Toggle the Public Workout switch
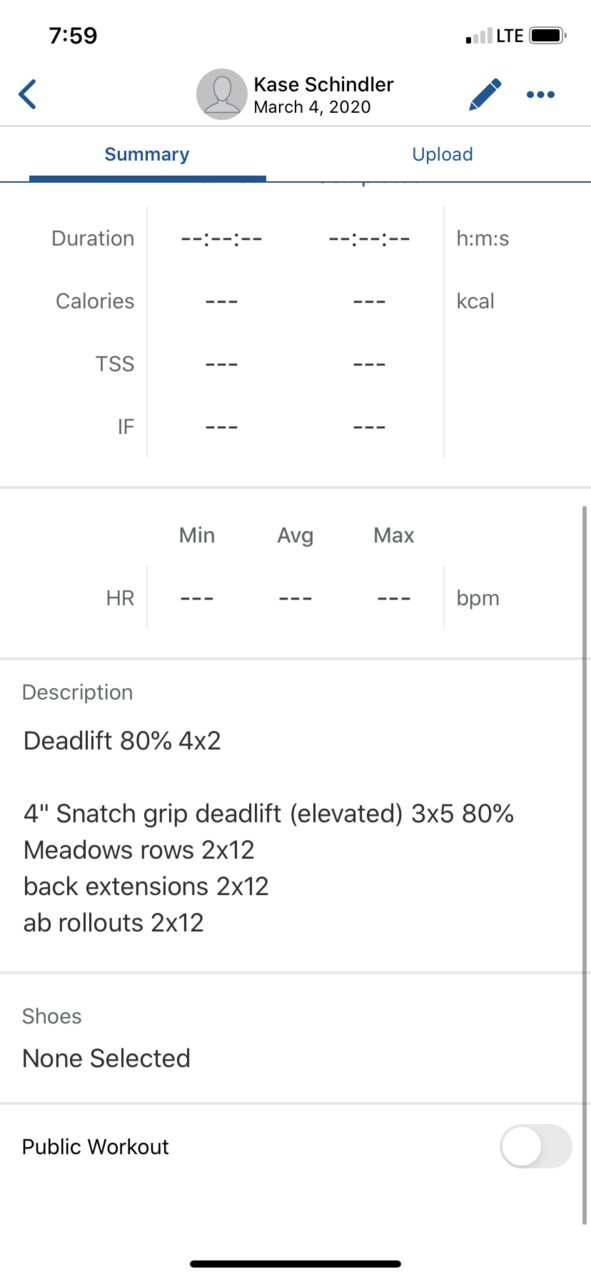Viewport: 591px width, 1279px height. [536, 1146]
